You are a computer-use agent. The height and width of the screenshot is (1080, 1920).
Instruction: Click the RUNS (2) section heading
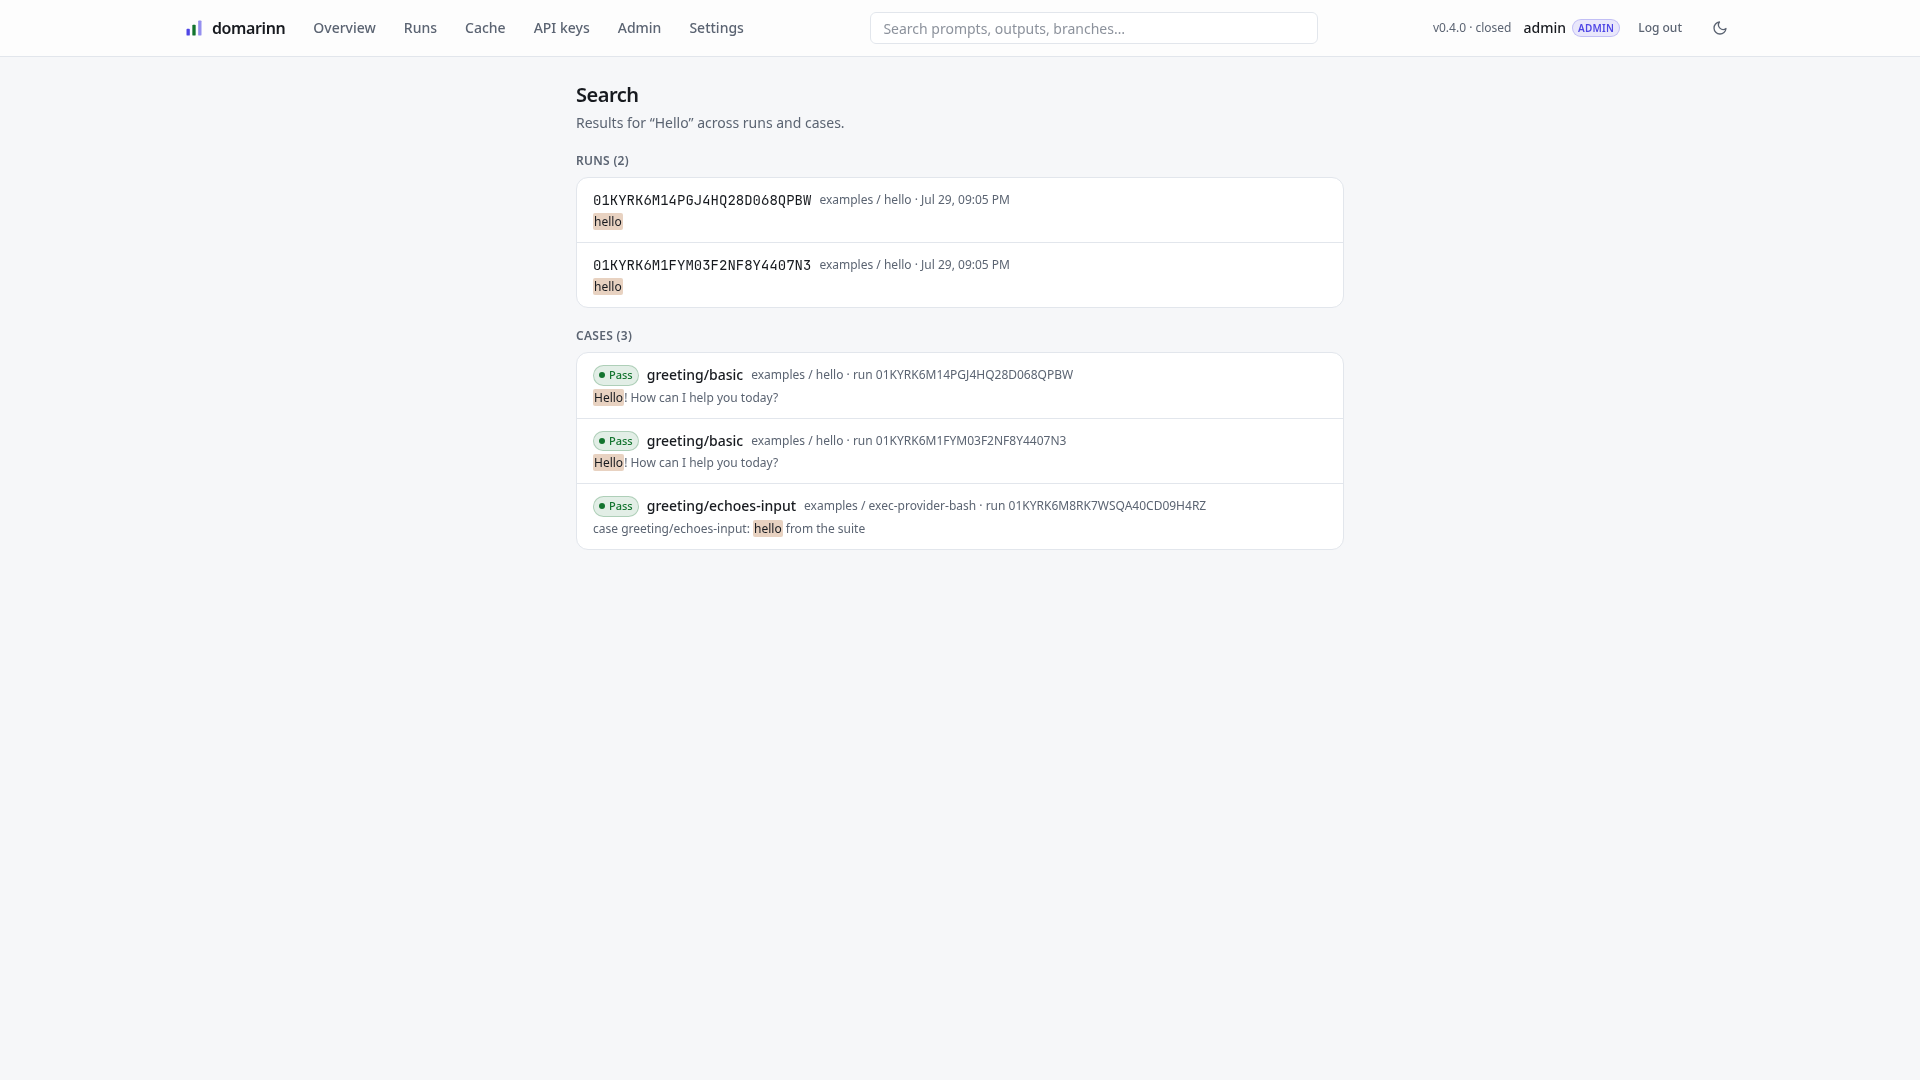pos(602,161)
